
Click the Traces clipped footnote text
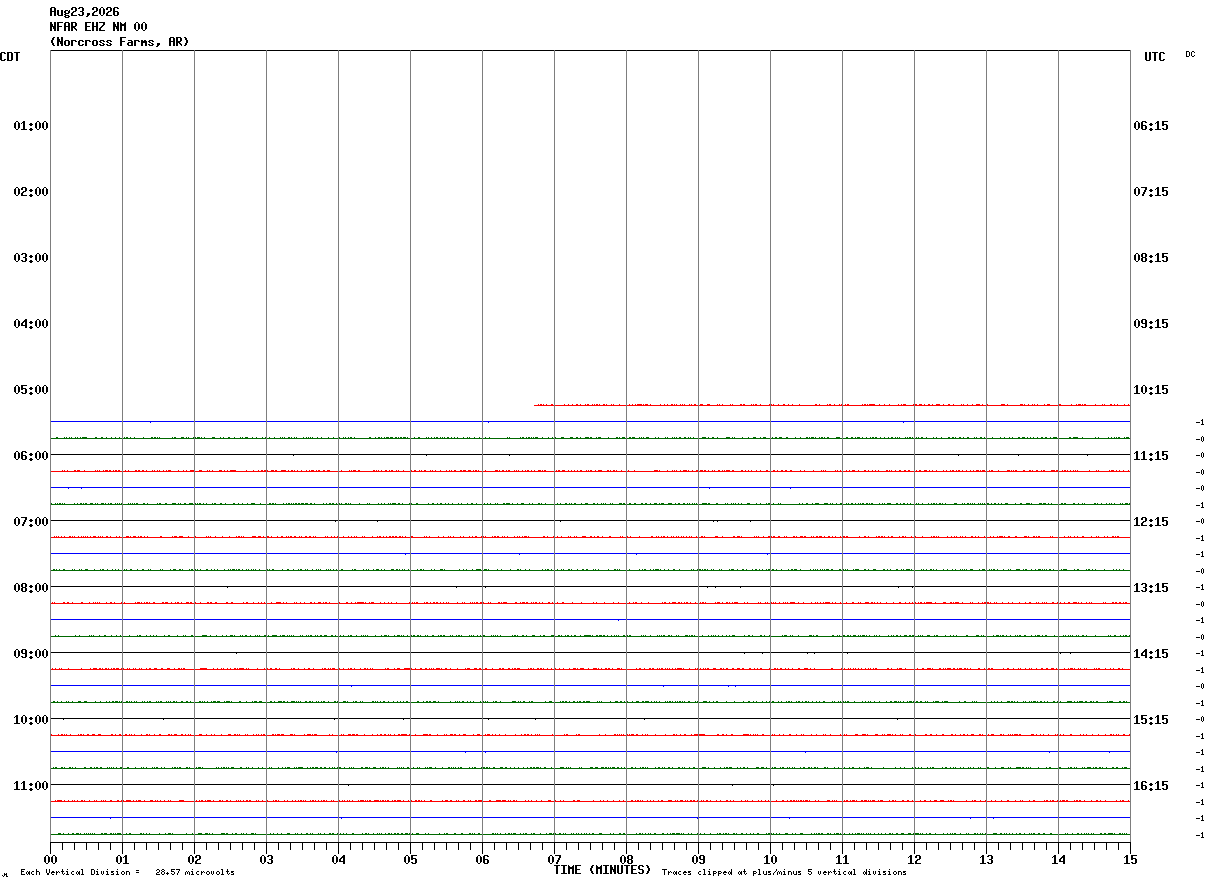[784, 873]
